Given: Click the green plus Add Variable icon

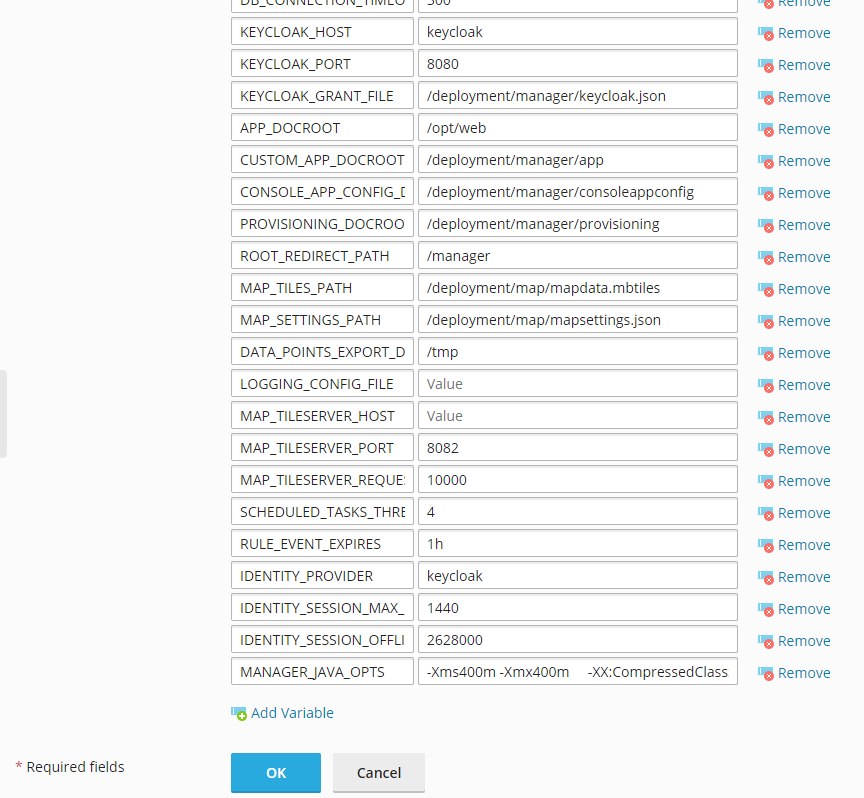Looking at the screenshot, I should coord(239,713).
